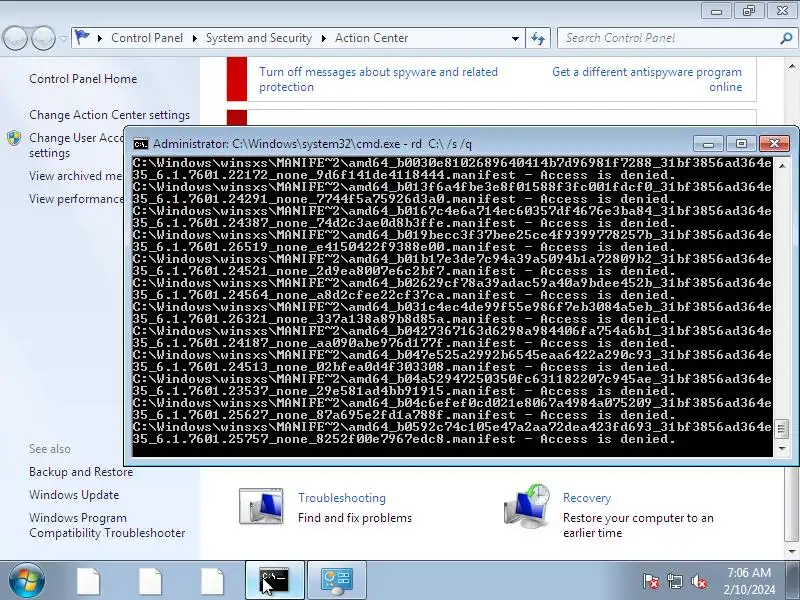This screenshot has height=600, width=800.
Task: Click the UAC shield icon
Action: pyautogui.click(x=14, y=138)
